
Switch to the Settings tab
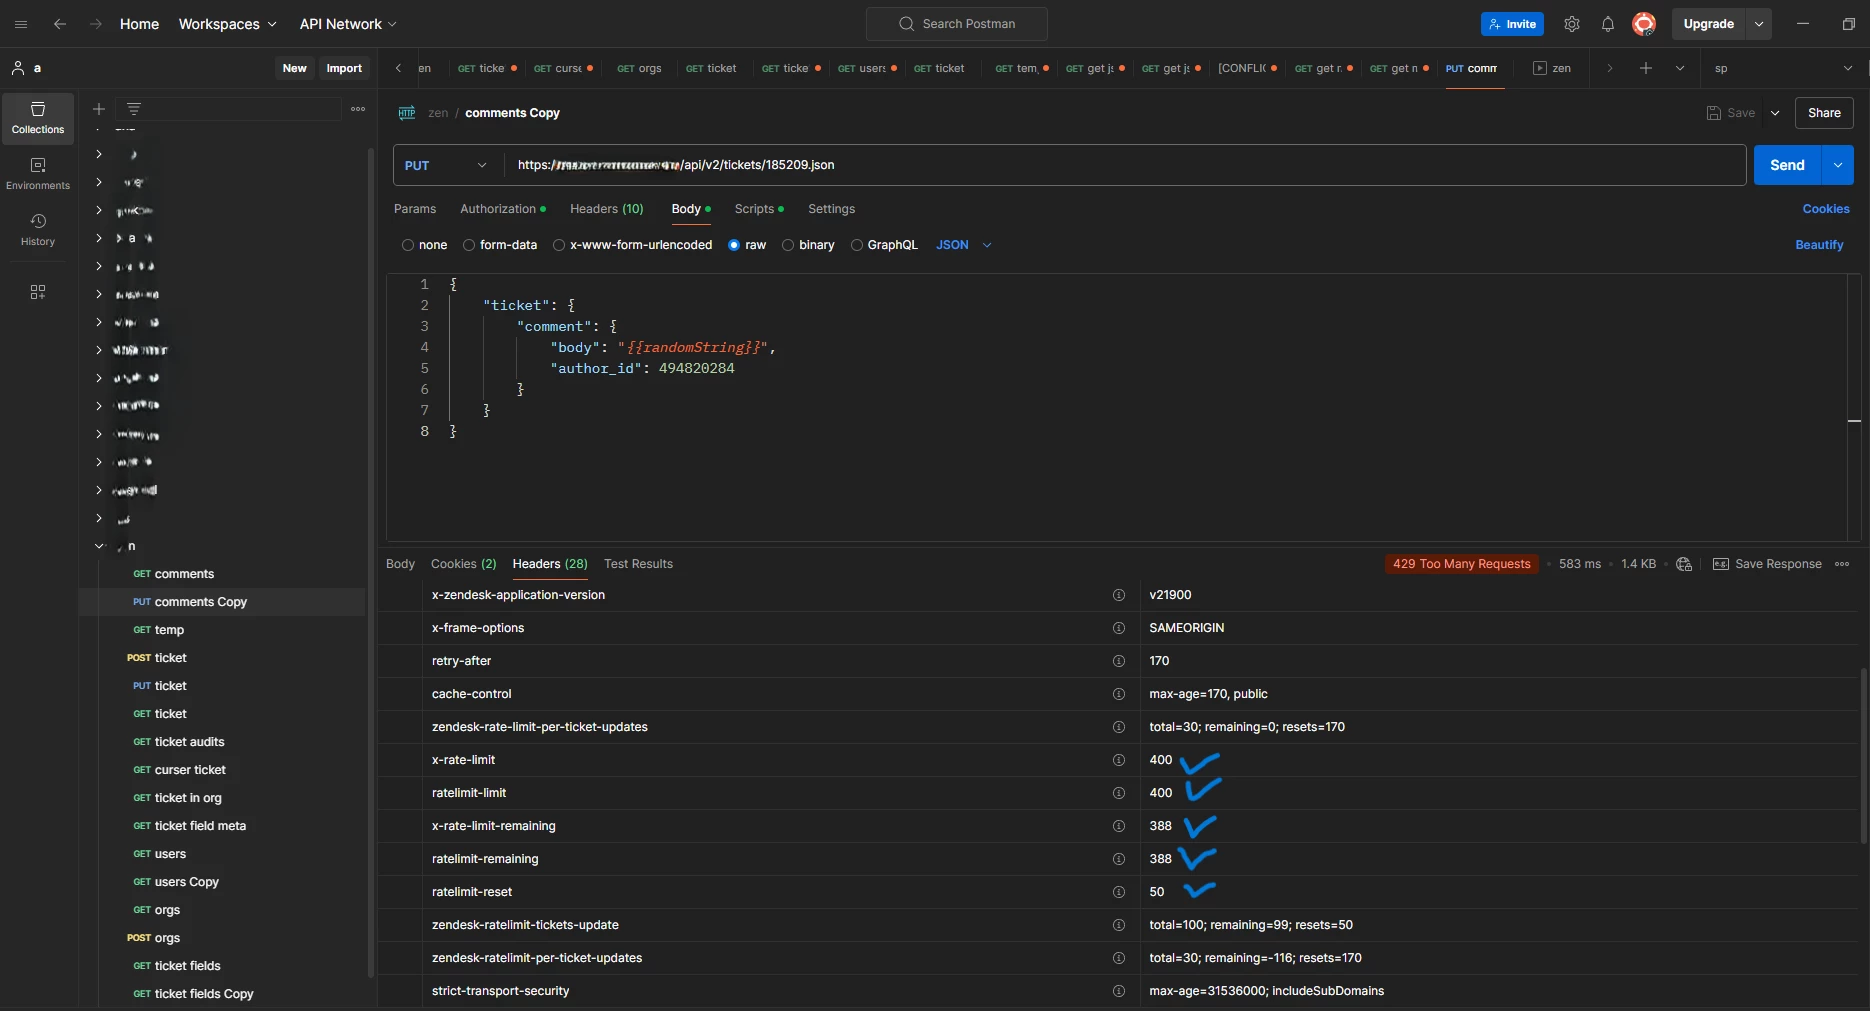(831, 209)
